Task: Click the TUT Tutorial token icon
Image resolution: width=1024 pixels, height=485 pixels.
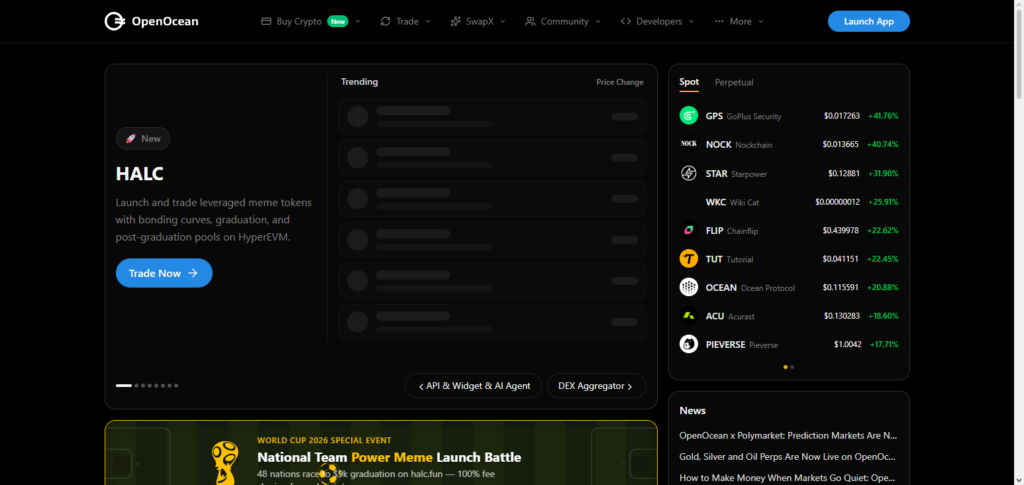Action: 688,258
